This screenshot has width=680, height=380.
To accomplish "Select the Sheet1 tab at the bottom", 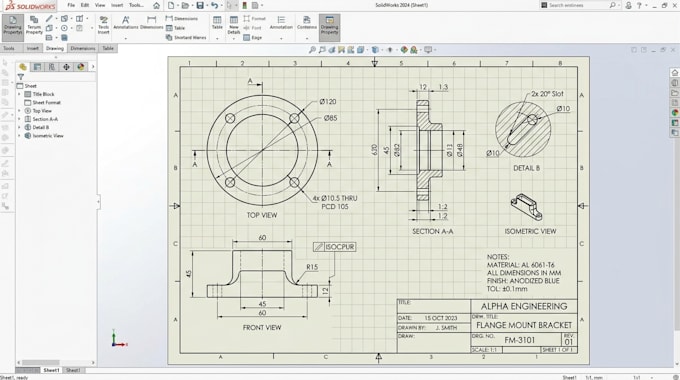I will [51, 370].
